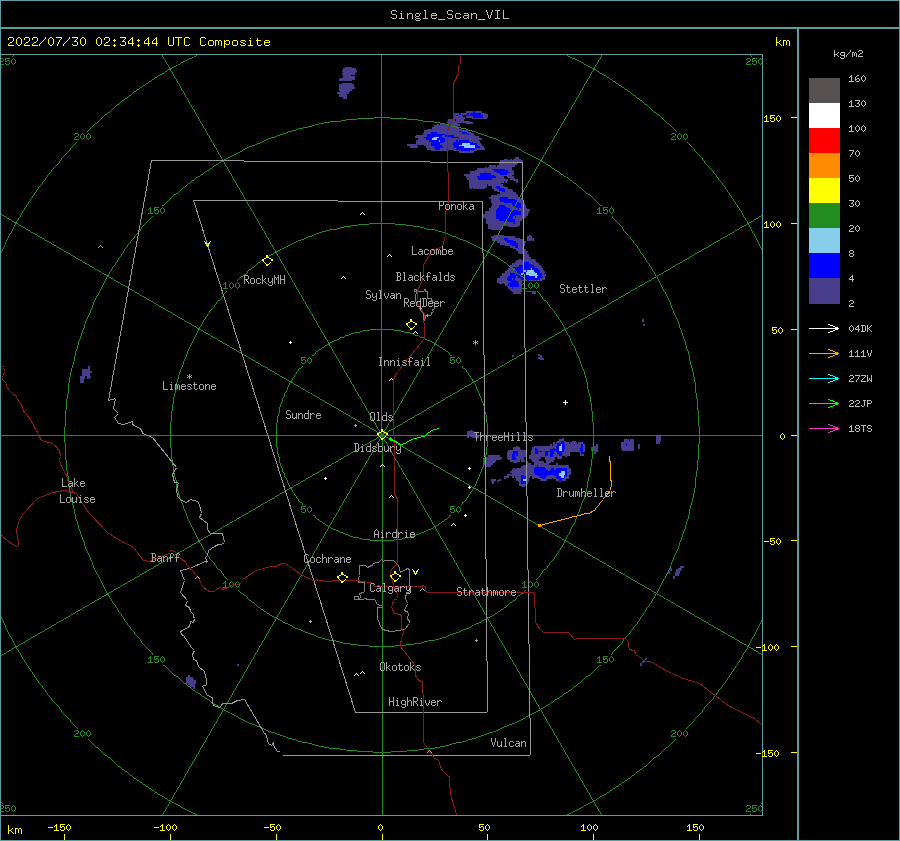Click the HighRiver town label
This screenshot has width=900, height=841.
point(415,702)
